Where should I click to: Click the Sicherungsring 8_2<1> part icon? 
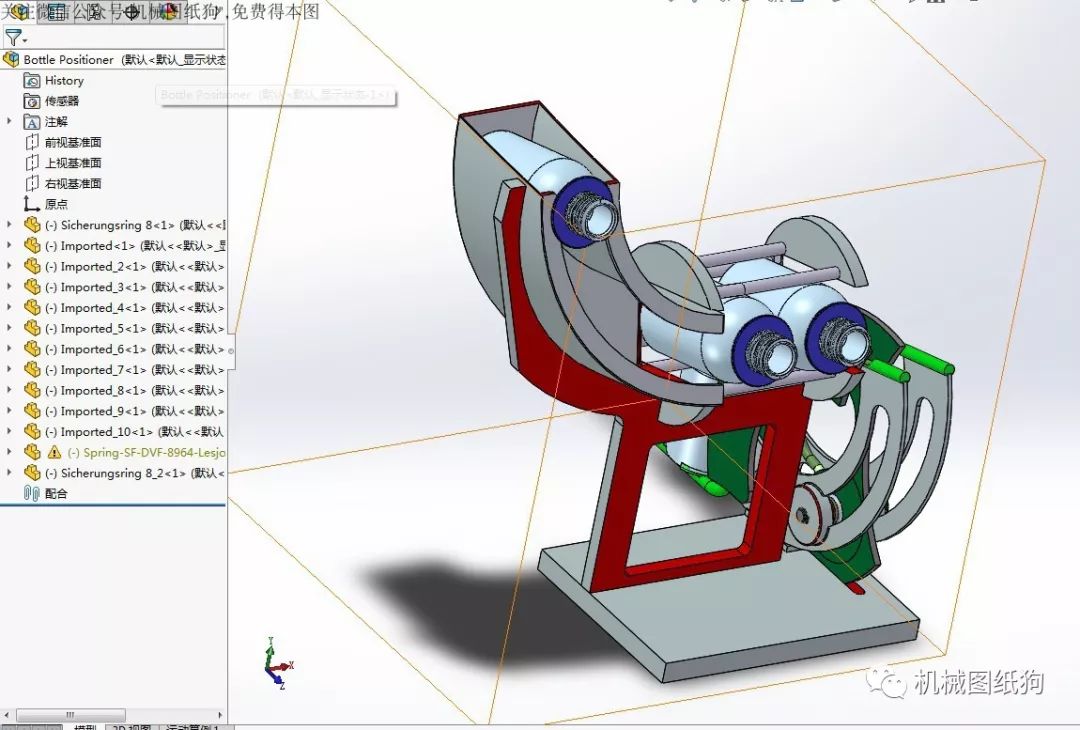pyautogui.click(x=32, y=472)
